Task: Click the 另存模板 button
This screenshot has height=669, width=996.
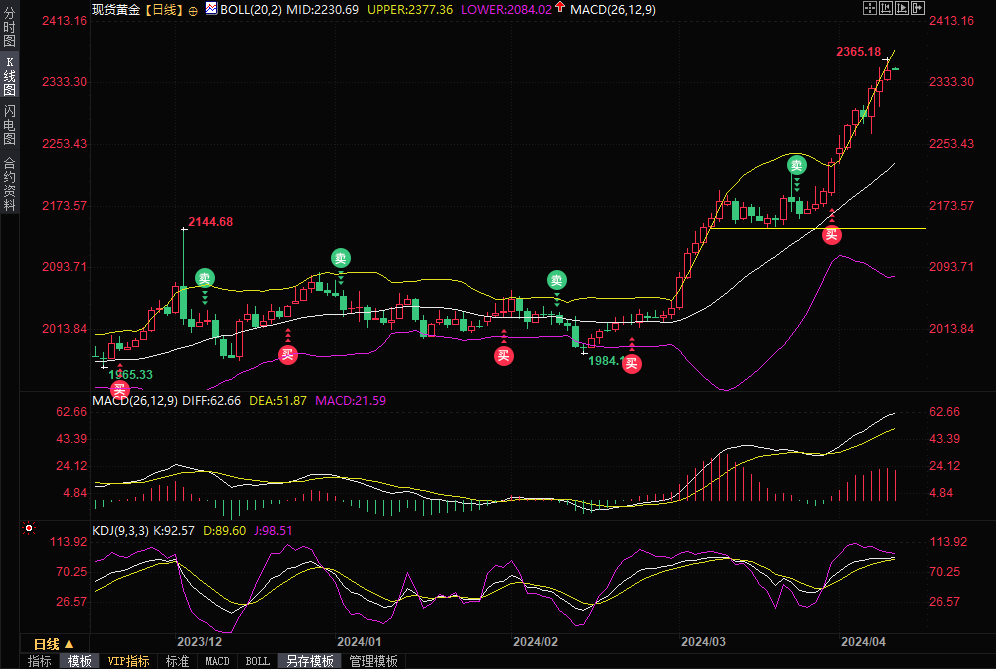Action: tap(309, 661)
